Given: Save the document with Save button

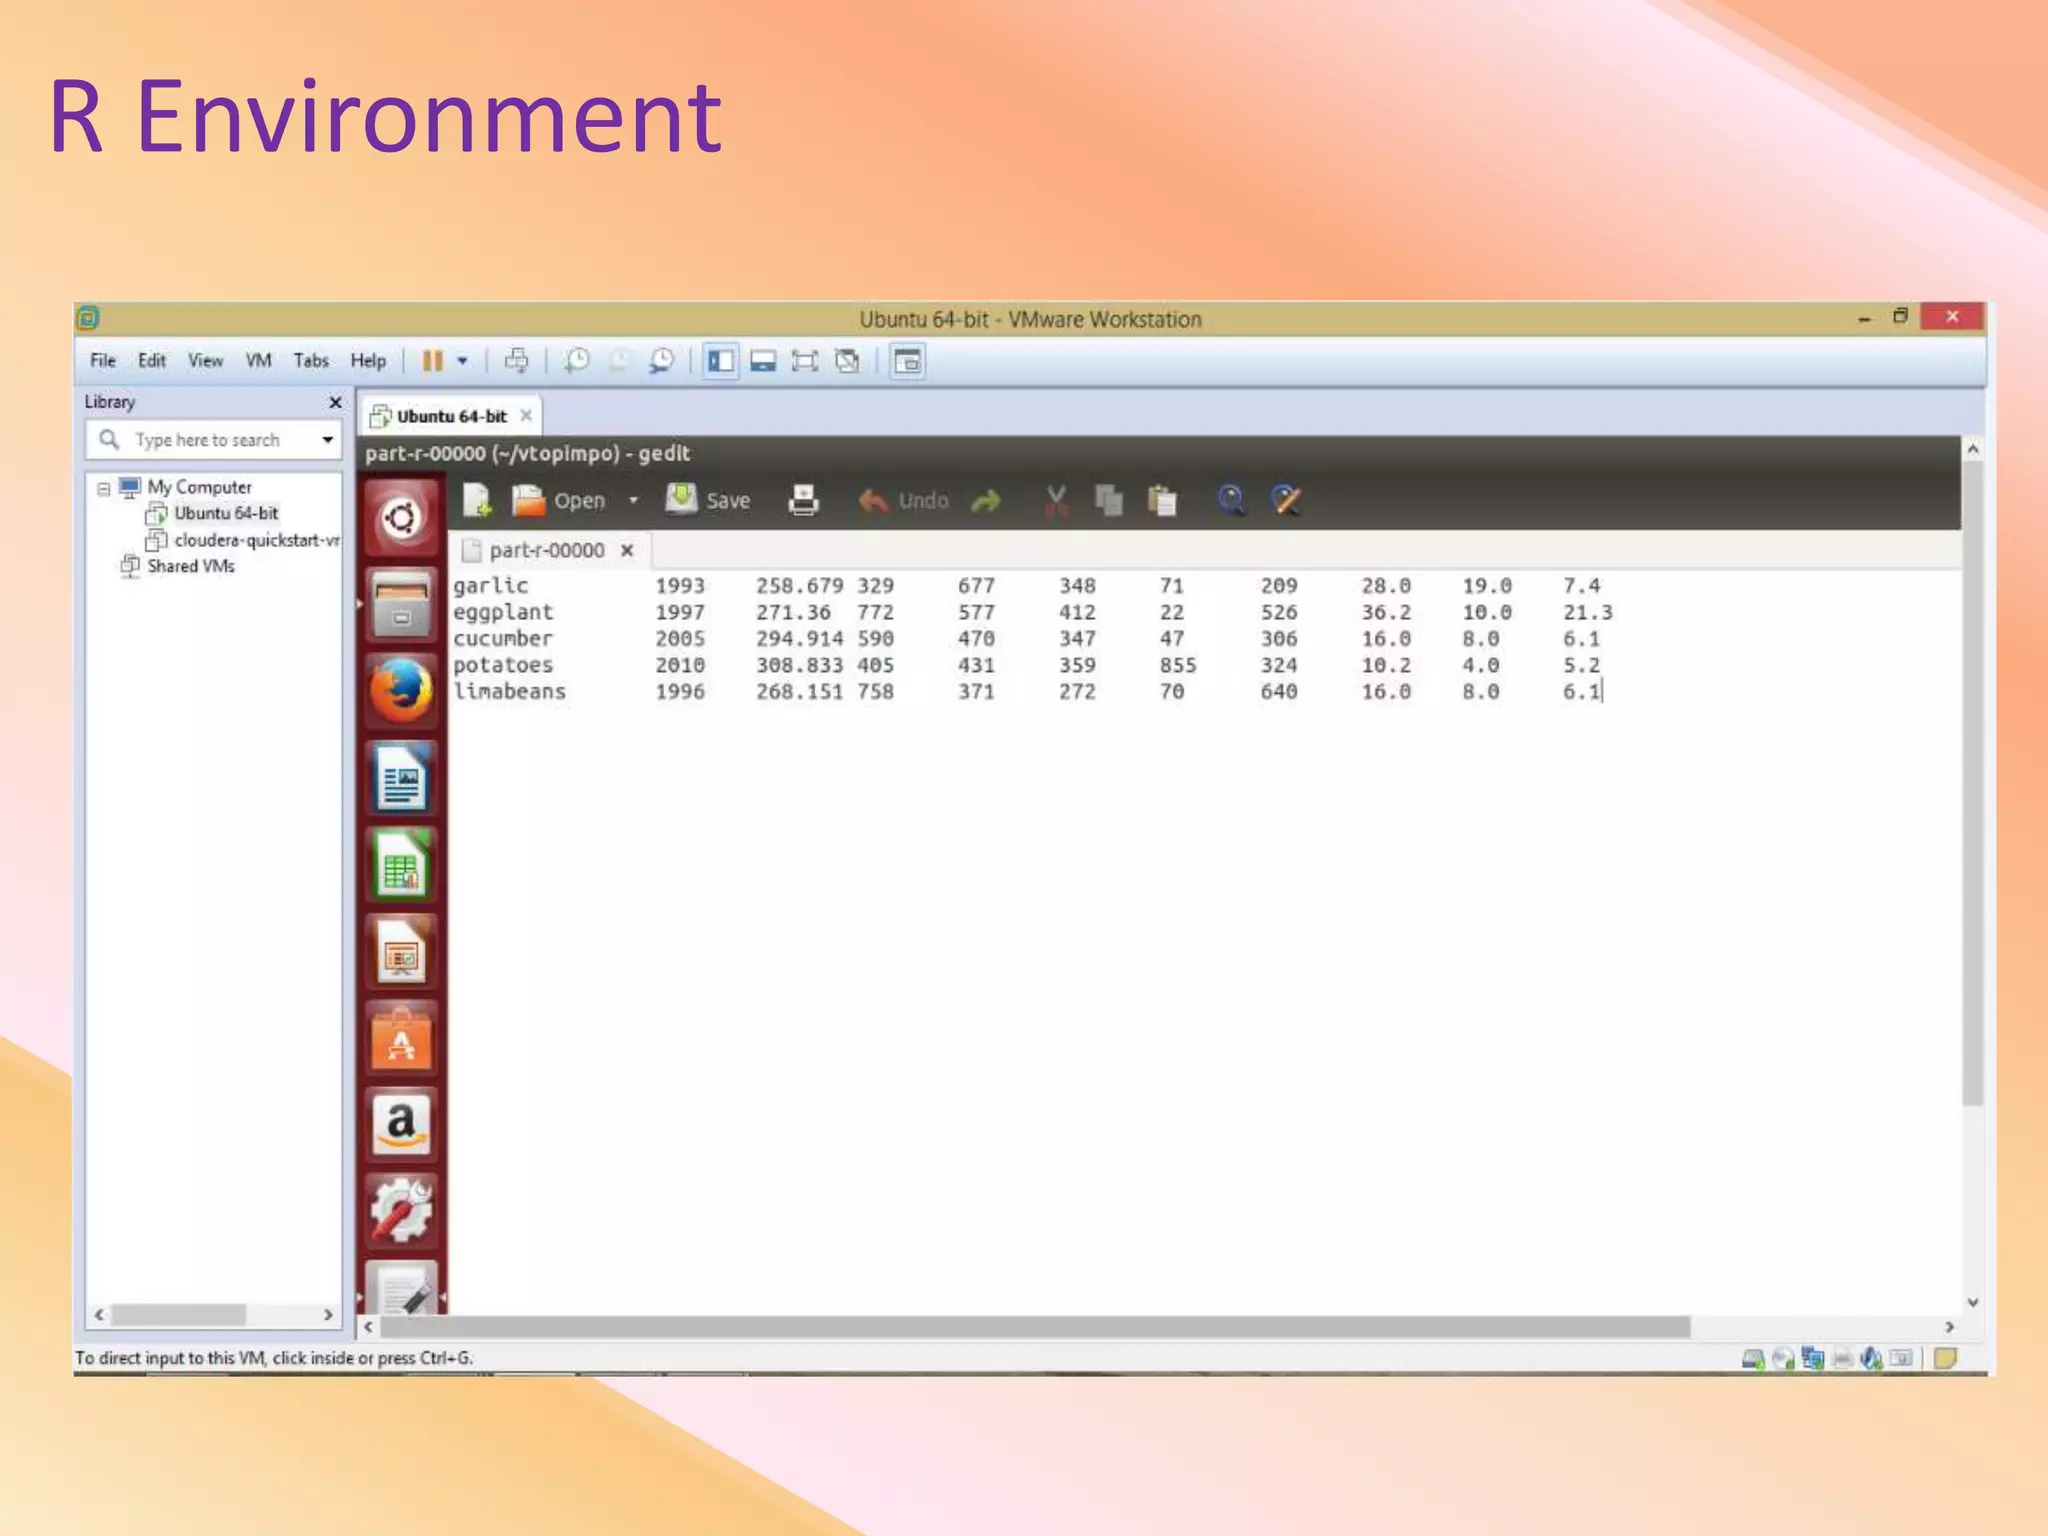Looking at the screenshot, I should pyautogui.click(x=708, y=500).
